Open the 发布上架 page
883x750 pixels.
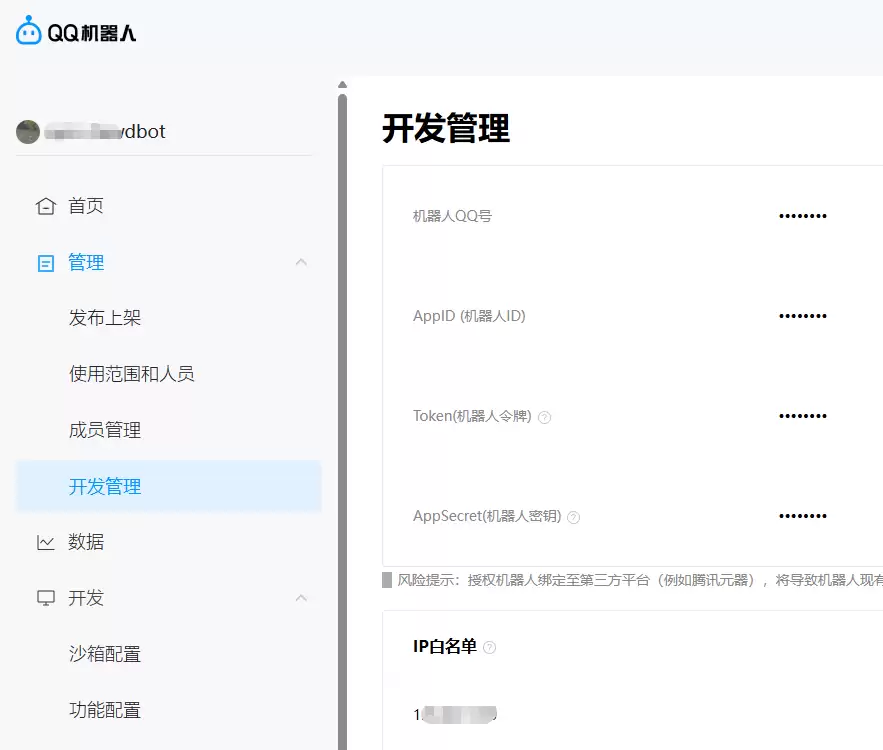[105, 317]
